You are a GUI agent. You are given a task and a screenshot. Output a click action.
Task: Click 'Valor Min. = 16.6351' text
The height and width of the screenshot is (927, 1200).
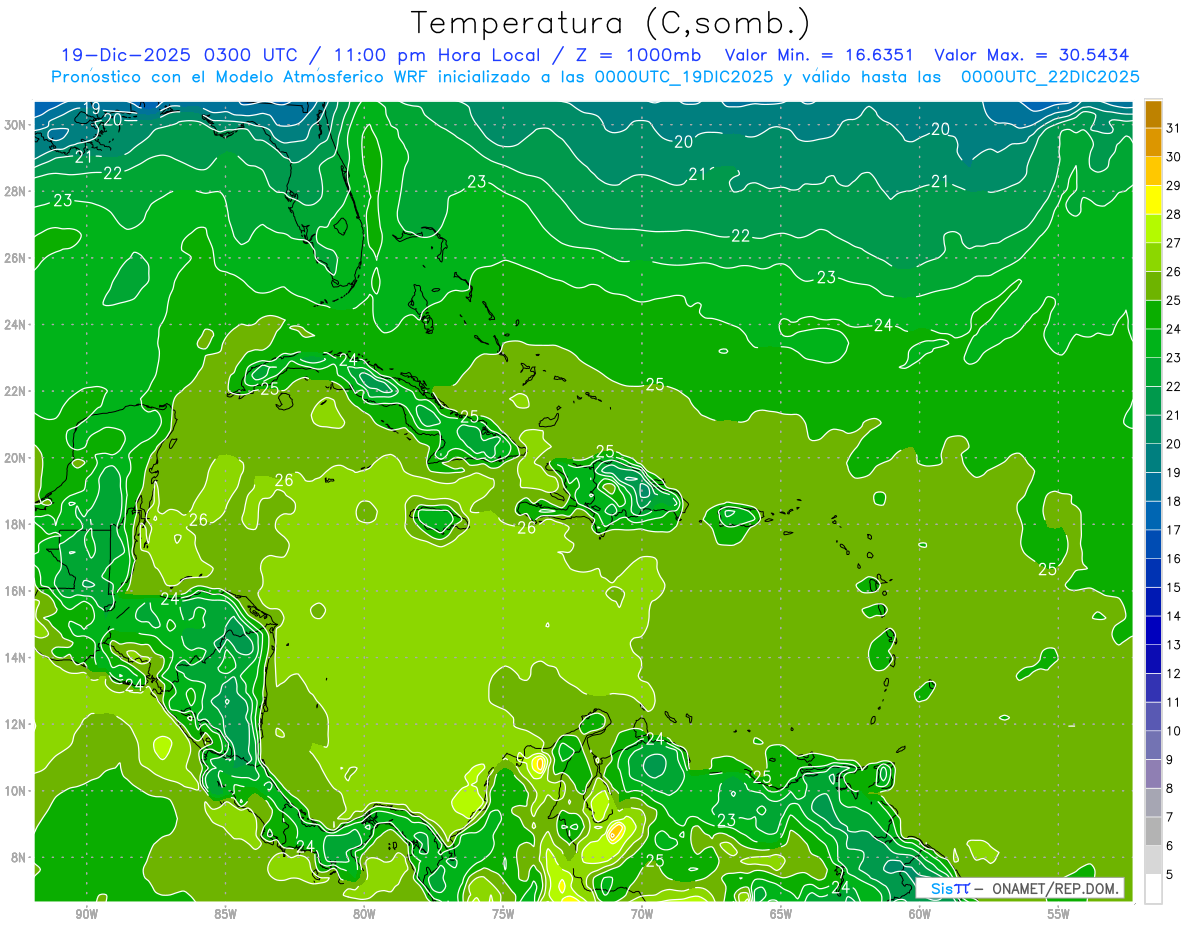(820, 55)
